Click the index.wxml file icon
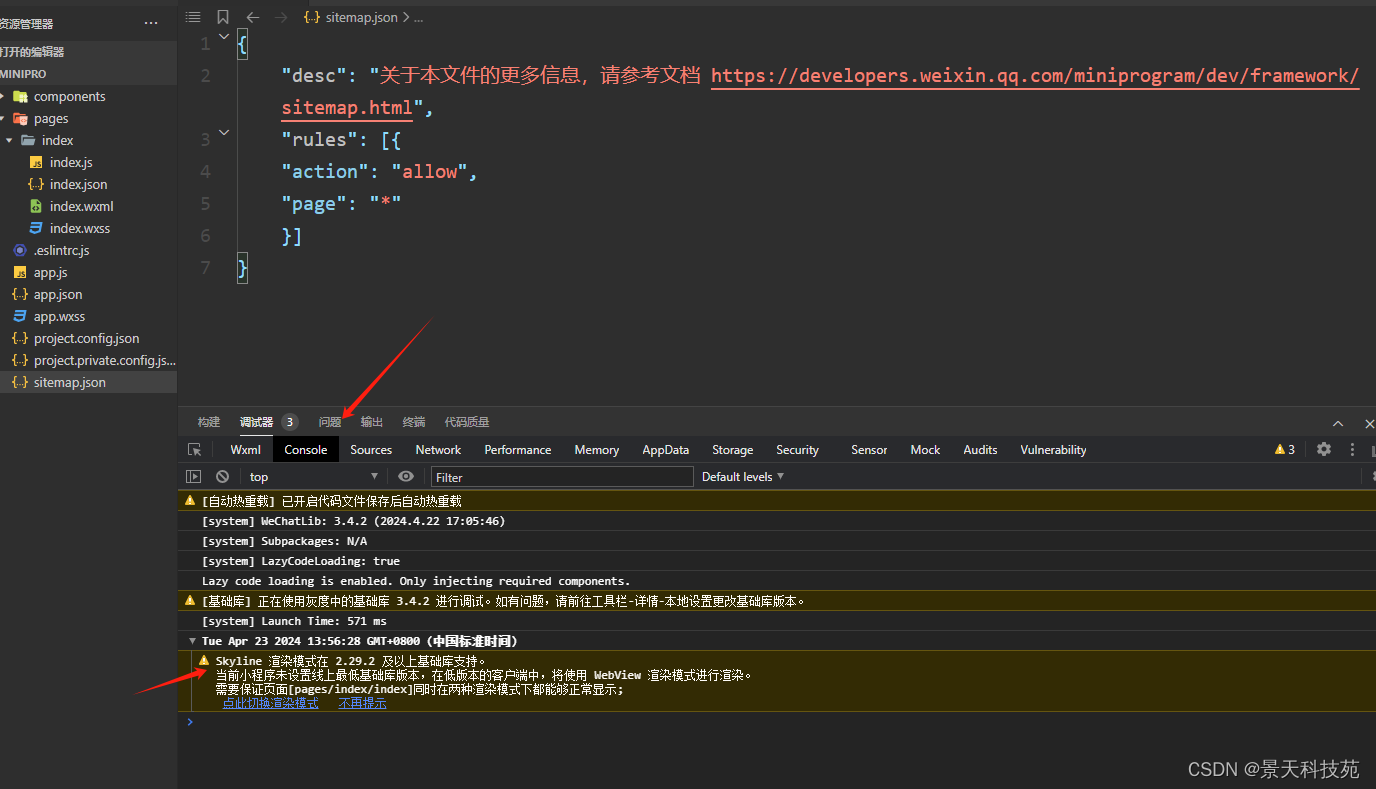 click(x=36, y=206)
